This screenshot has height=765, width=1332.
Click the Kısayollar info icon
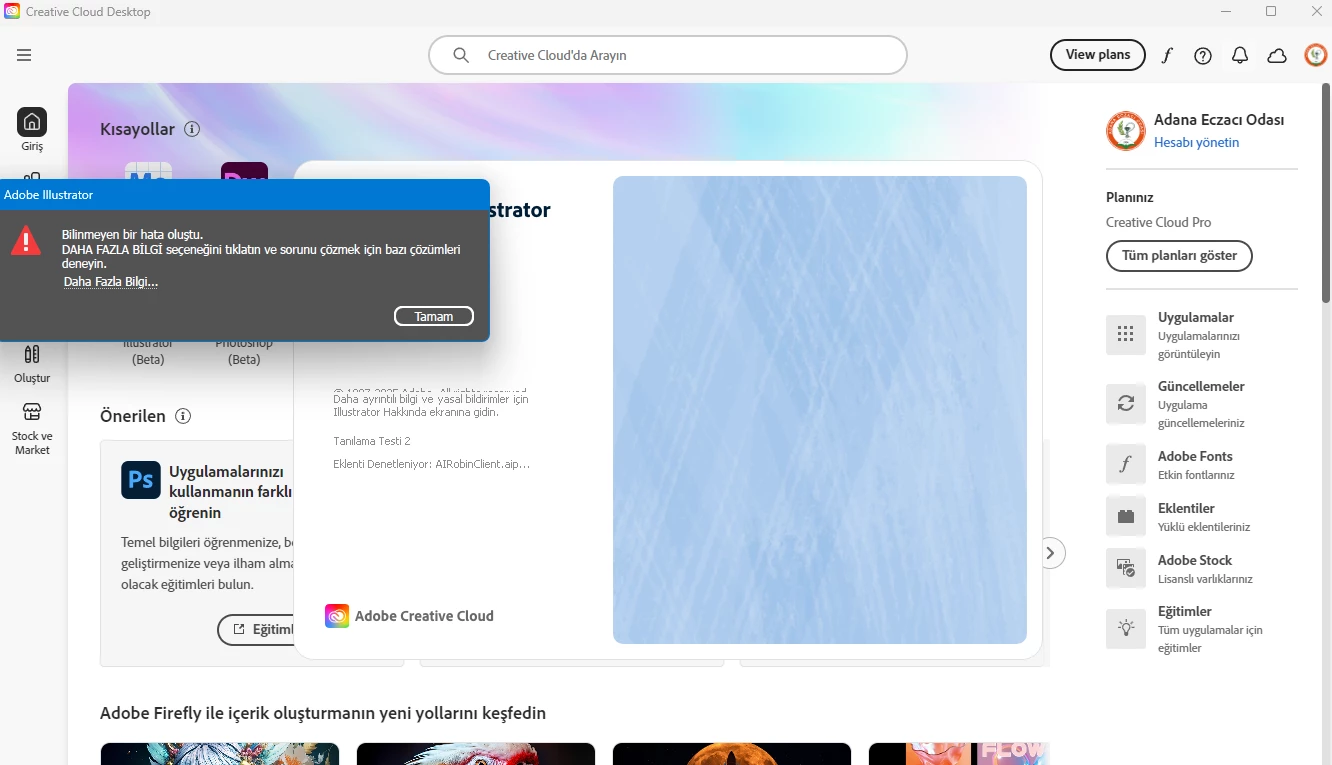coord(192,129)
